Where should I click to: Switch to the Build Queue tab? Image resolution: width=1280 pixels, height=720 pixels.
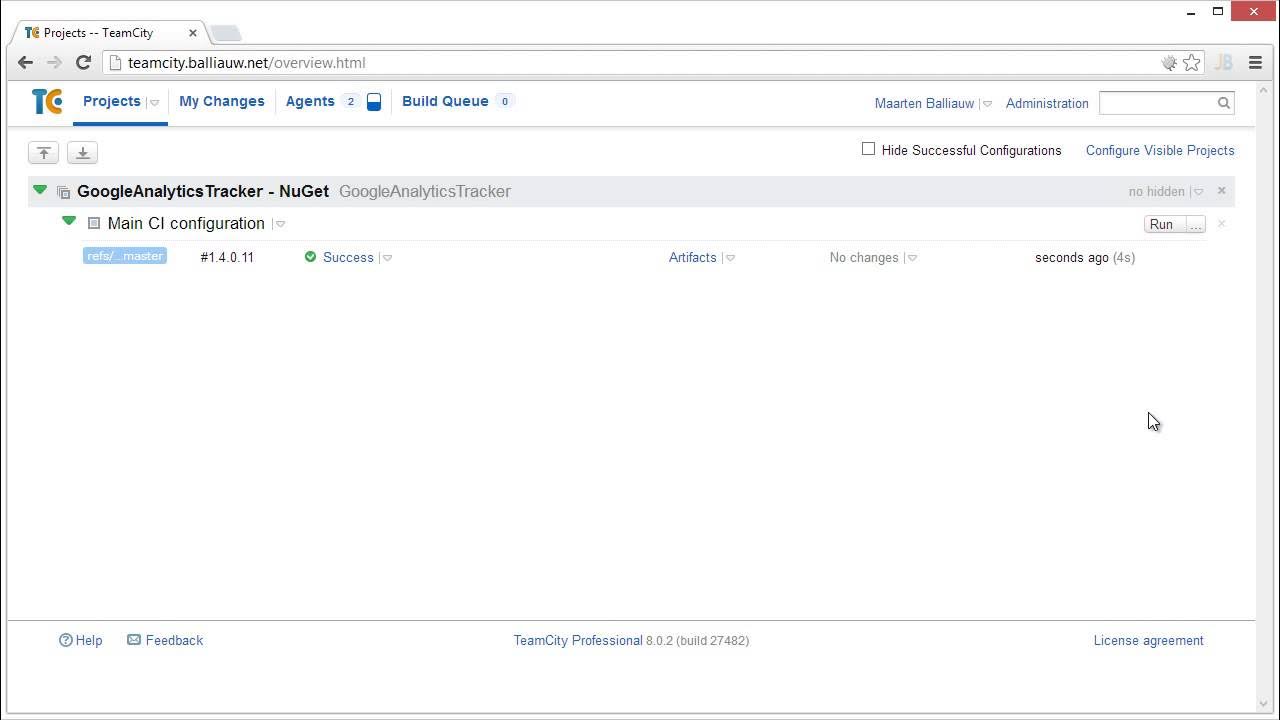(445, 101)
